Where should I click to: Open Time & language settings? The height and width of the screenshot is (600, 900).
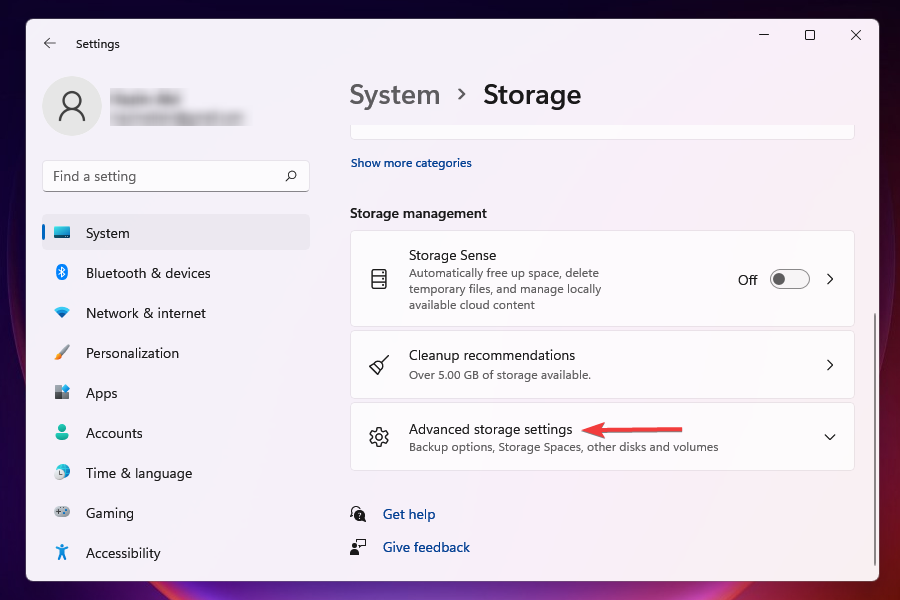(x=176, y=473)
